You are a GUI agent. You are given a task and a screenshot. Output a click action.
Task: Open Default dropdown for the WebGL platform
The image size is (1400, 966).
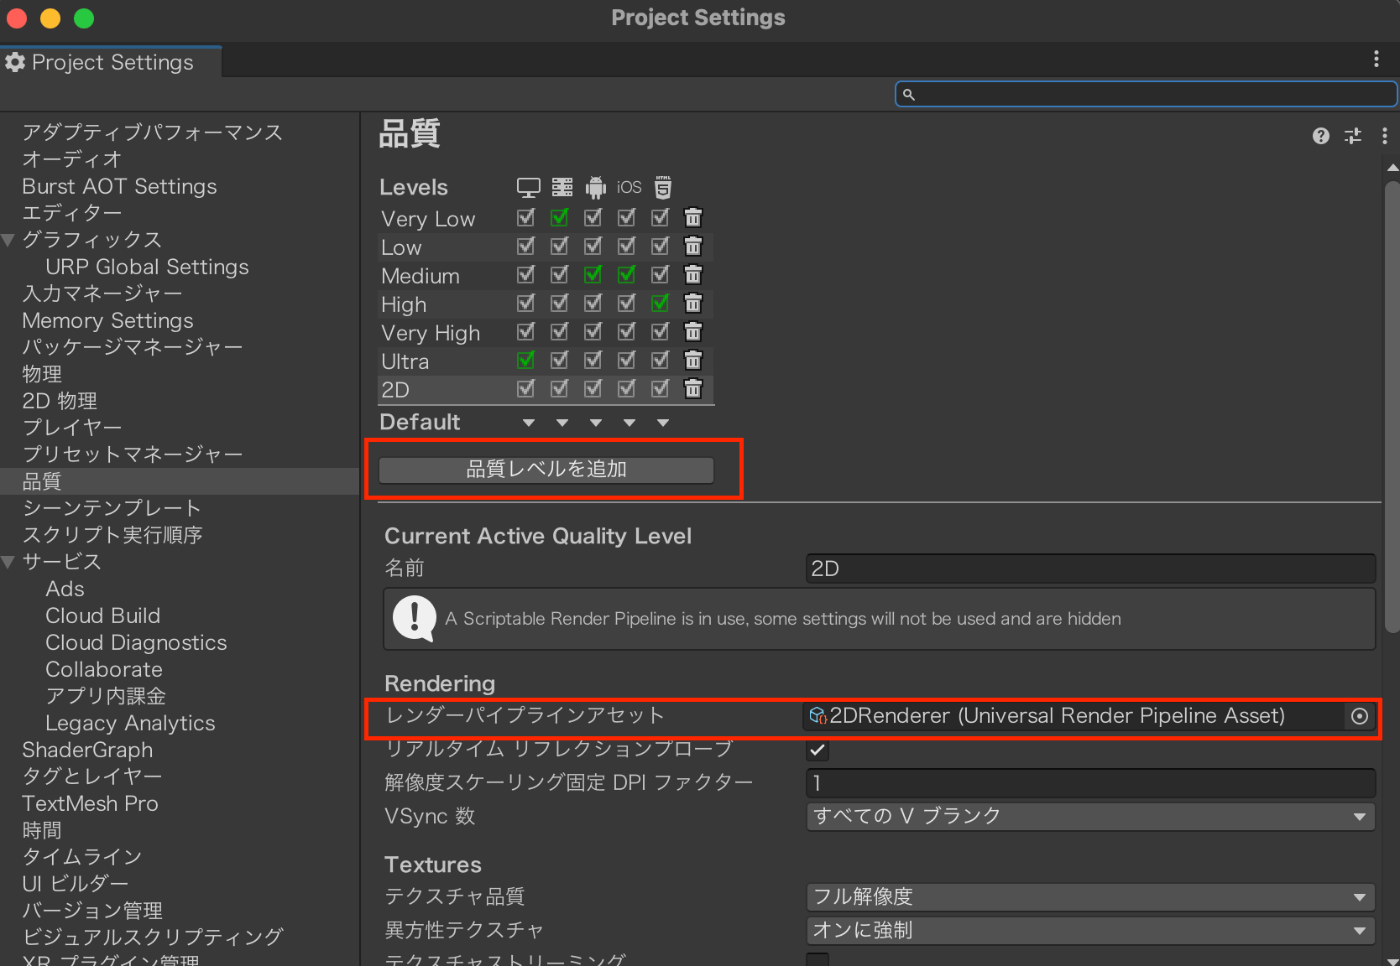663,423
